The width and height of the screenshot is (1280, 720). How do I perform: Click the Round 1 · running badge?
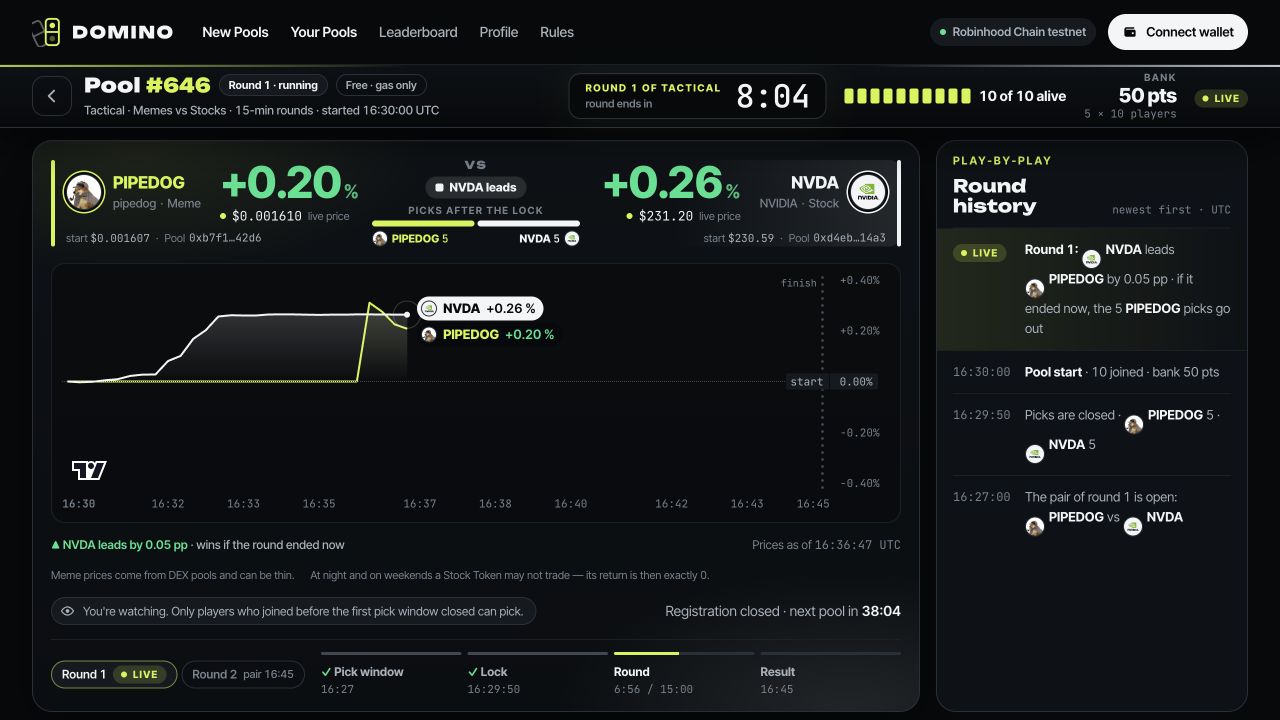click(273, 86)
